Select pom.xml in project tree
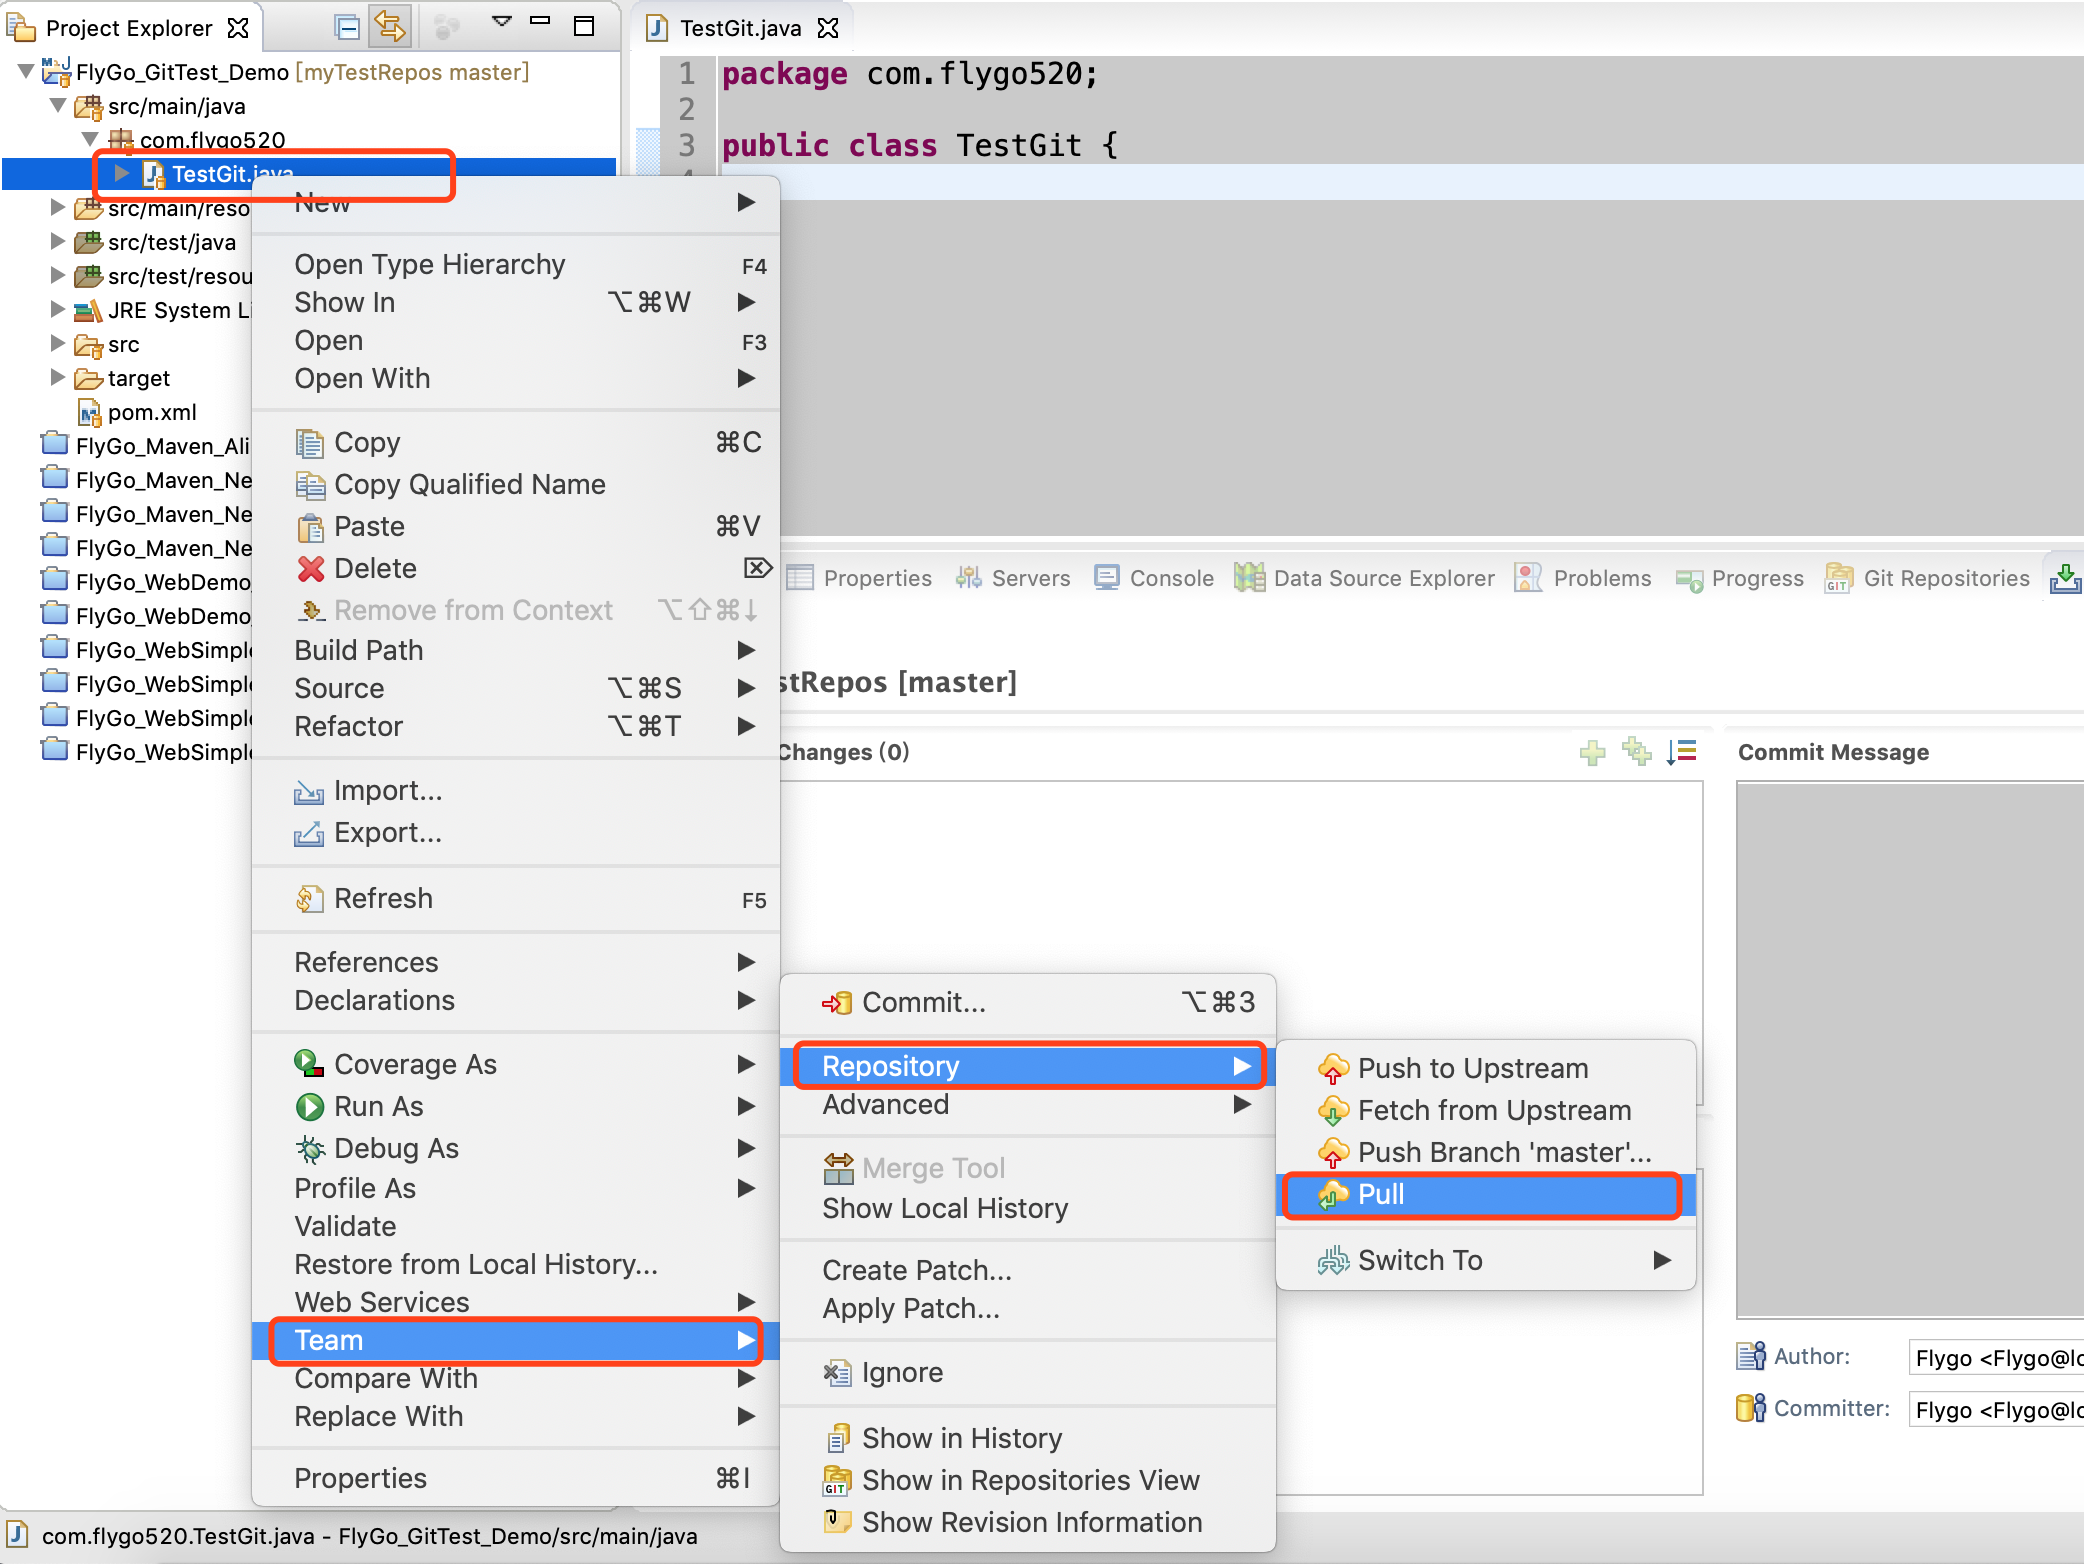The height and width of the screenshot is (1564, 2084). (x=151, y=412)
